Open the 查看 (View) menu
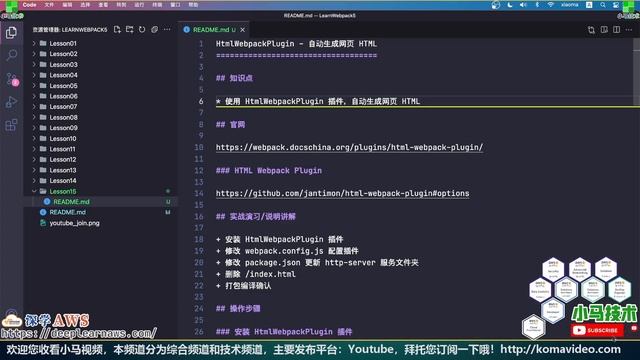This screenshot has height=360, width=640. [103, 5]
